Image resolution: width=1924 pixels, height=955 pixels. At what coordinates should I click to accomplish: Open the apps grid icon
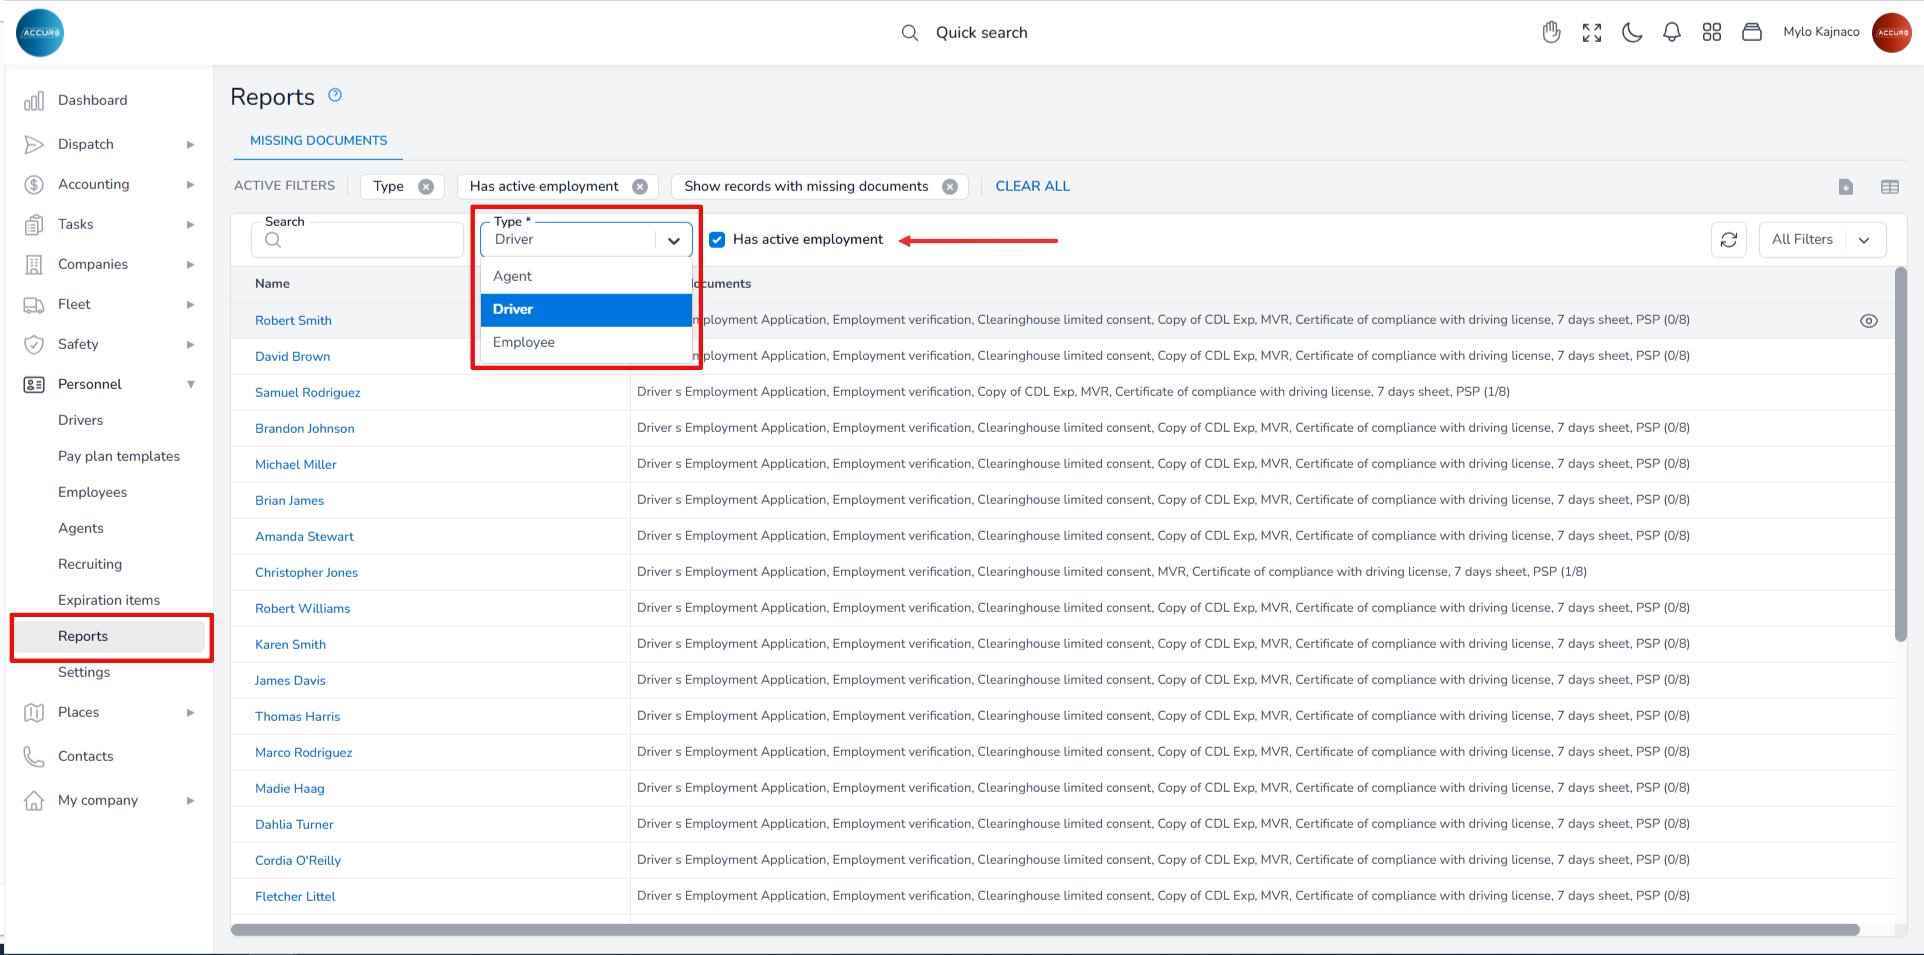[x=1711, y=32]
